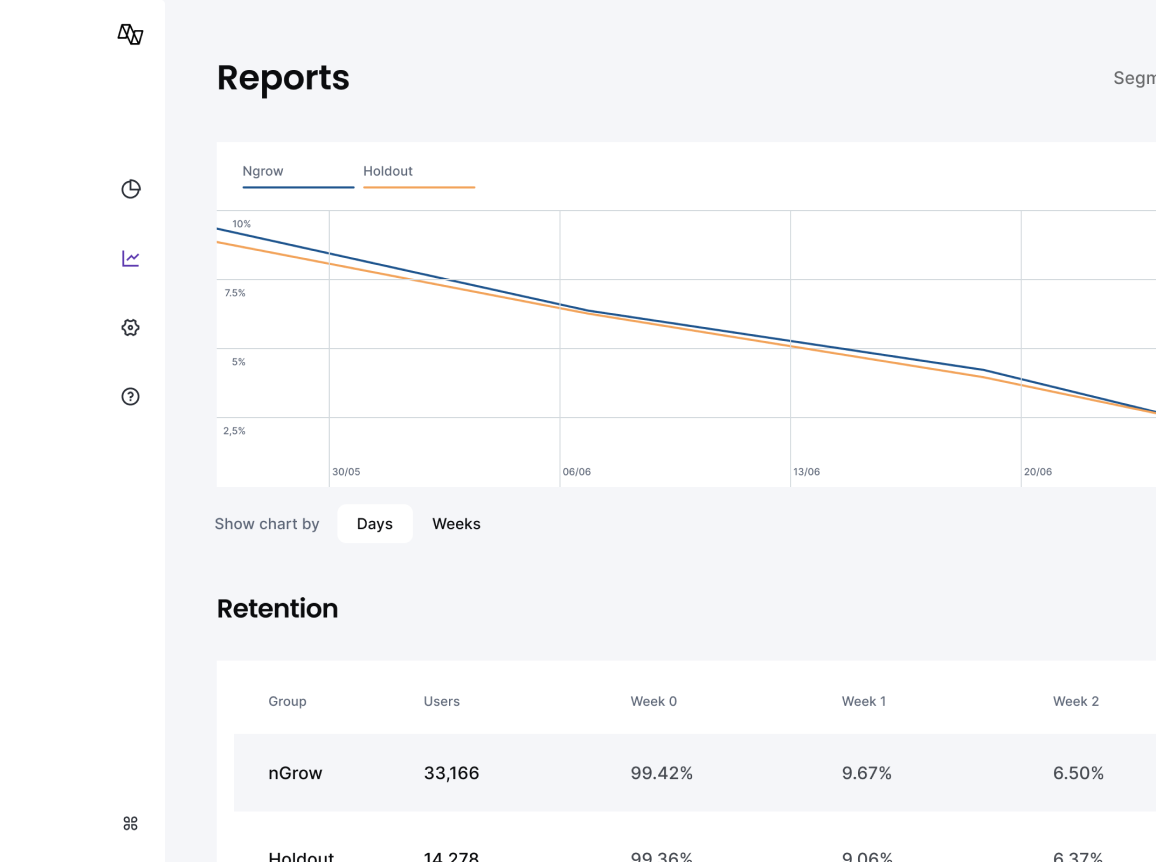Show chart by Weeks
Image resolution: width=1156 pixels, height=862 pixels.
(456, 524)
